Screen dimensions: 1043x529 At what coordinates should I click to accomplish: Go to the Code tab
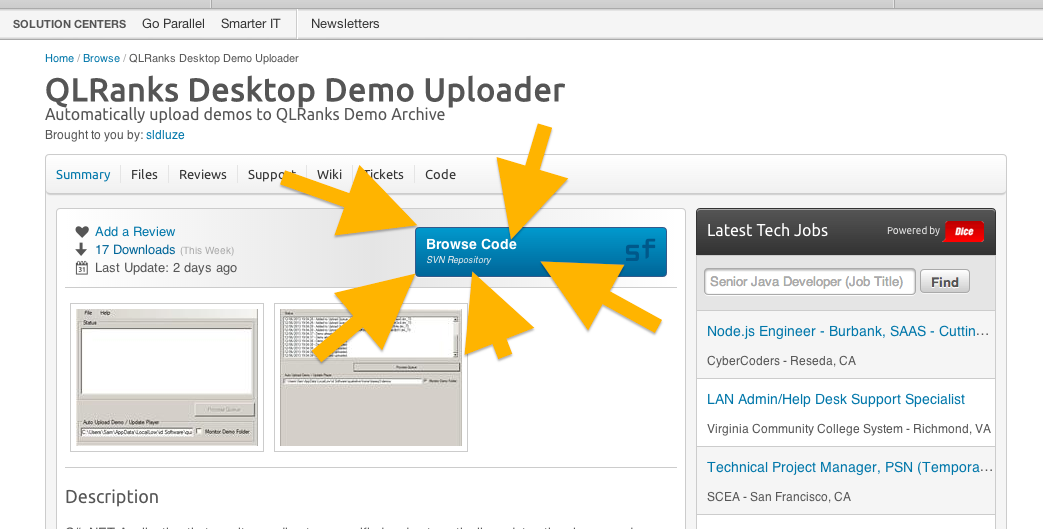tap(440, 174)
